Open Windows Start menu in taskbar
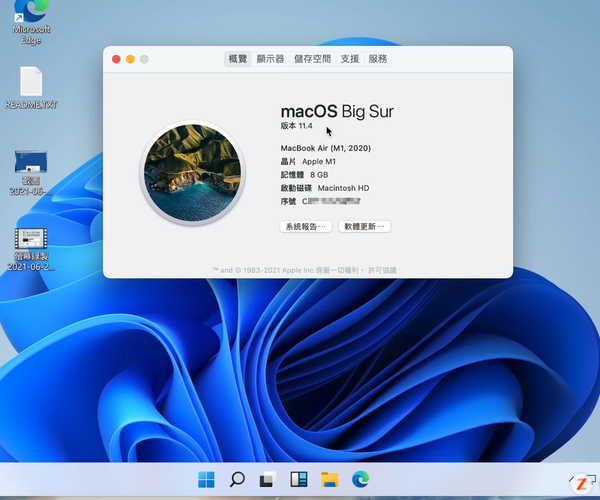The image size is (600, 500). (206, 479)
